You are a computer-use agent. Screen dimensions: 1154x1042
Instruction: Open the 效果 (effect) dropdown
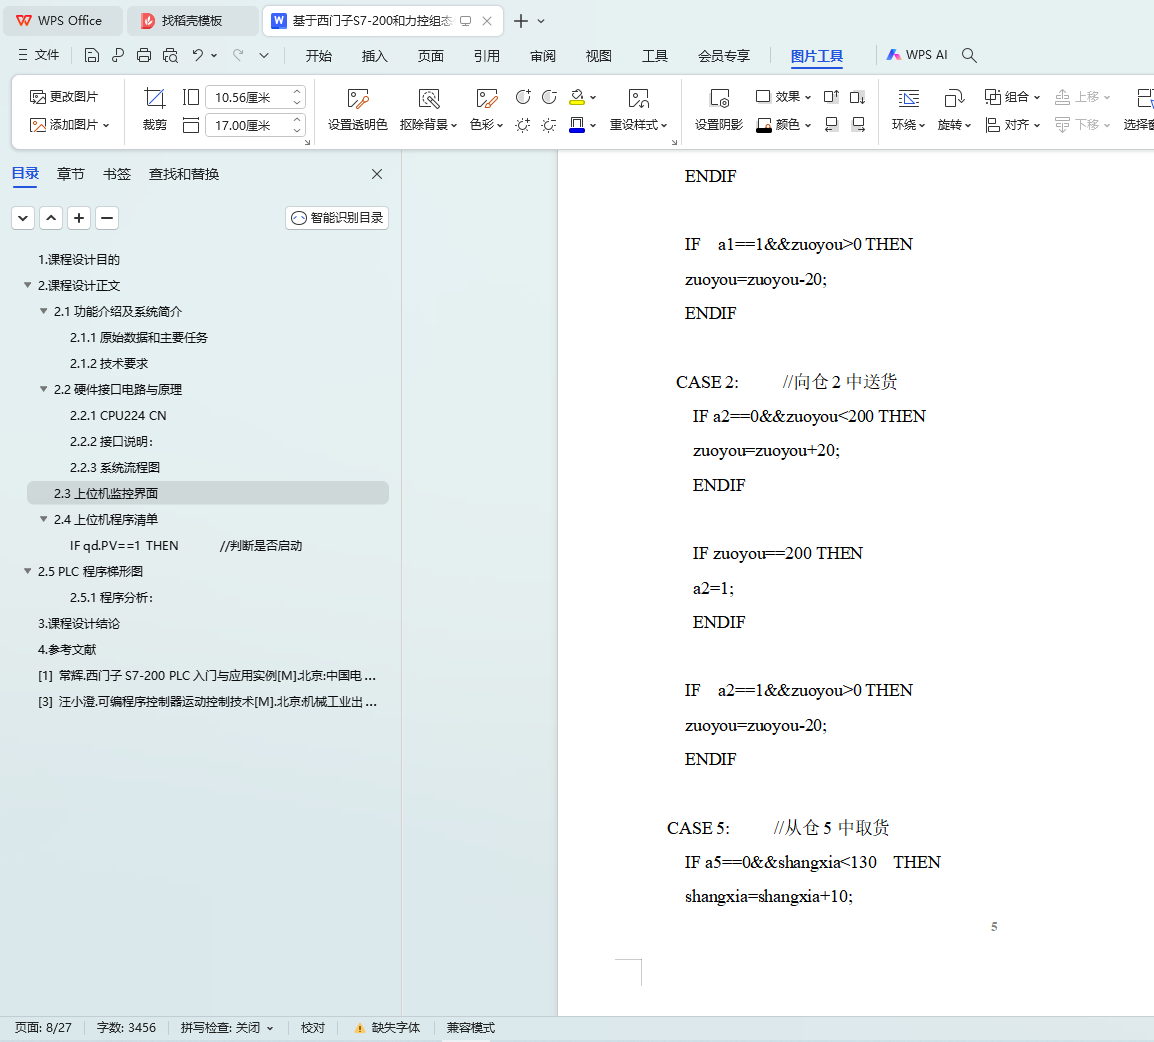pyautogui.click(x=783, y=96)
